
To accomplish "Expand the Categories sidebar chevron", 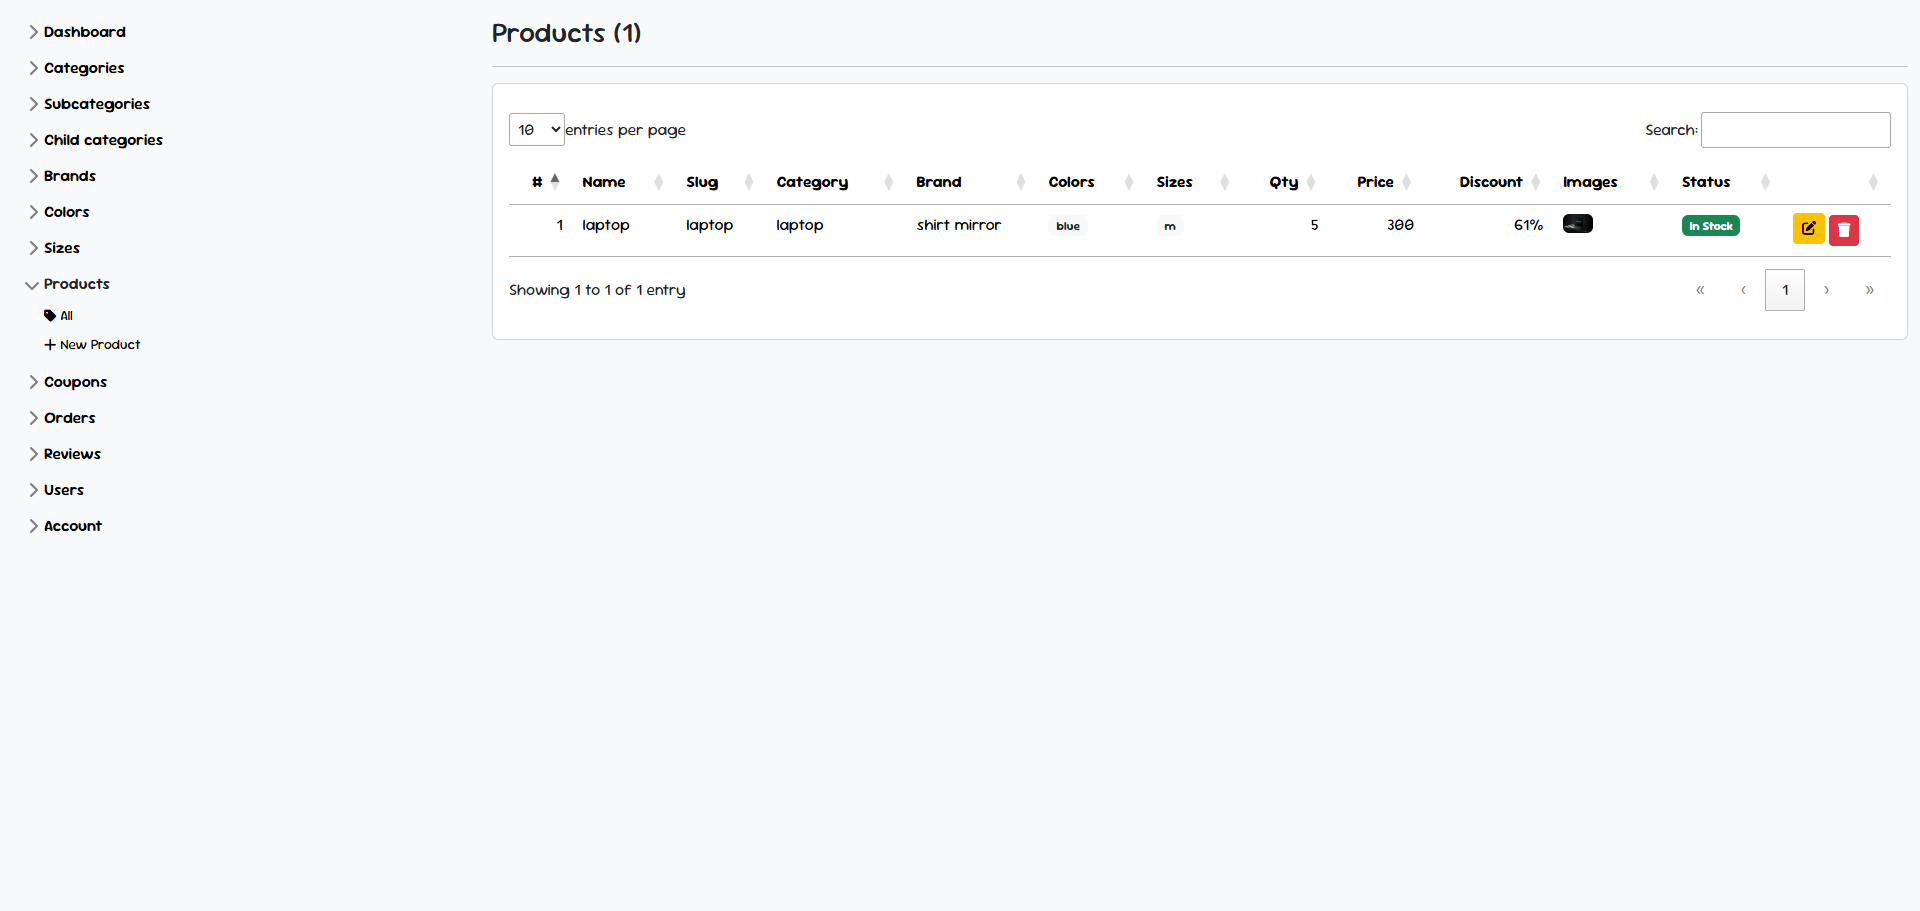I will pyautogui.click(x=33, y=68).
